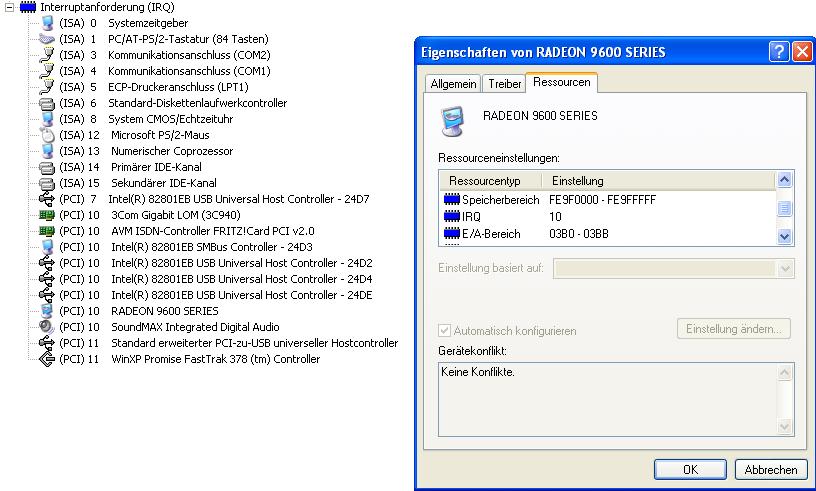Click the monitor icon in Eigenschaften dialog
Image resolution: width=816 pixels, height=491 pixels.
pos(452,121)
